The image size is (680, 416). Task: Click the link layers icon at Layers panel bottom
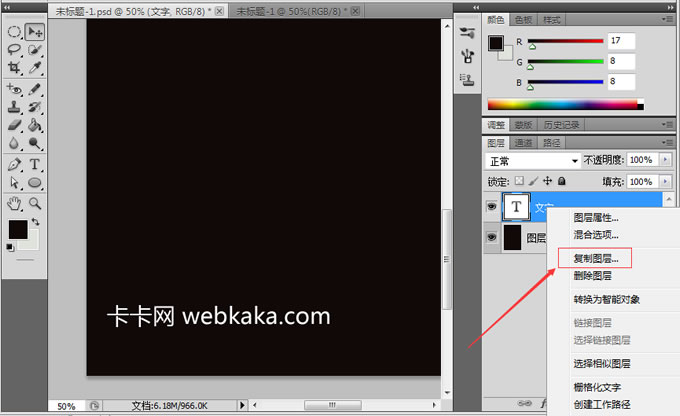pos(524,403)
